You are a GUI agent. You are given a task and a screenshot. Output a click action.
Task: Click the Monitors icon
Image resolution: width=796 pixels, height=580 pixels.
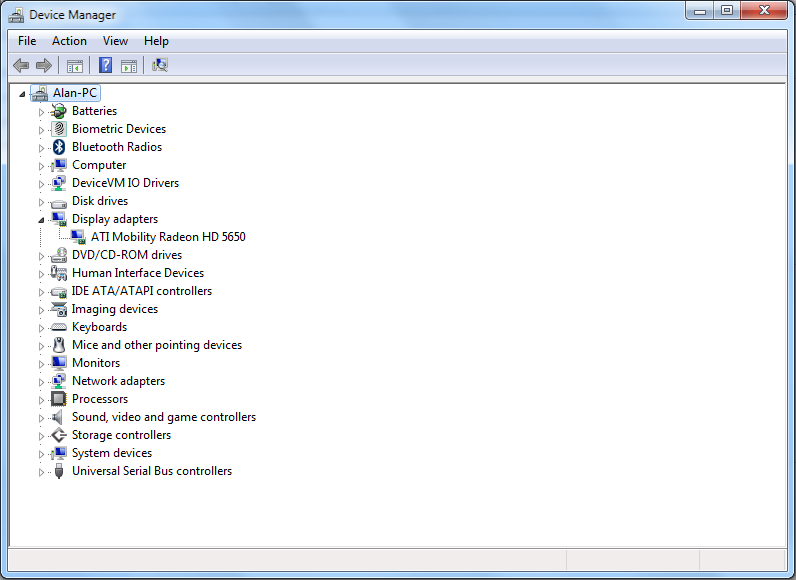click(x=59, y=363)
